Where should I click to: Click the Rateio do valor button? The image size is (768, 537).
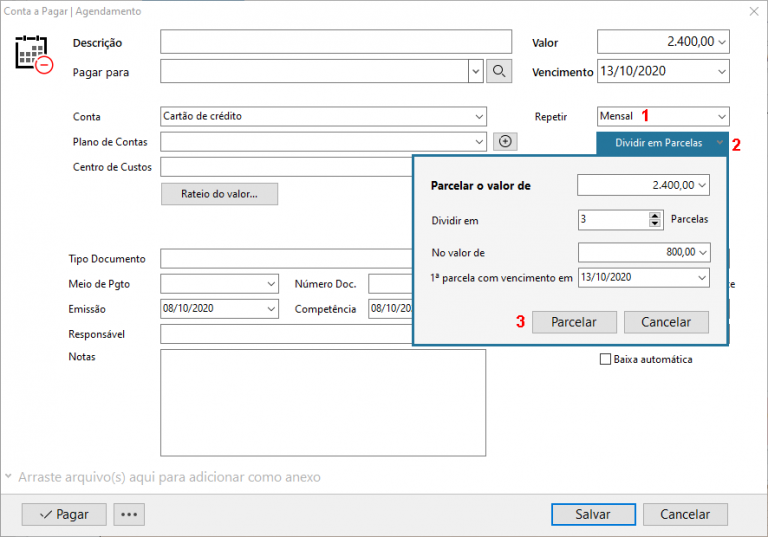[x=219, y=193]
